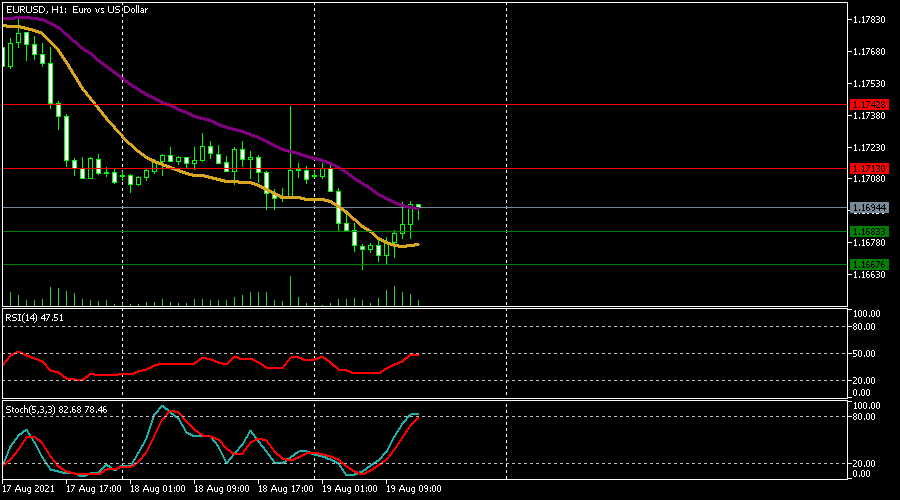Screen dimensions: 900x500
Task: Click the time axis label '18 Aug 17:00'
Action: point(286,489)
